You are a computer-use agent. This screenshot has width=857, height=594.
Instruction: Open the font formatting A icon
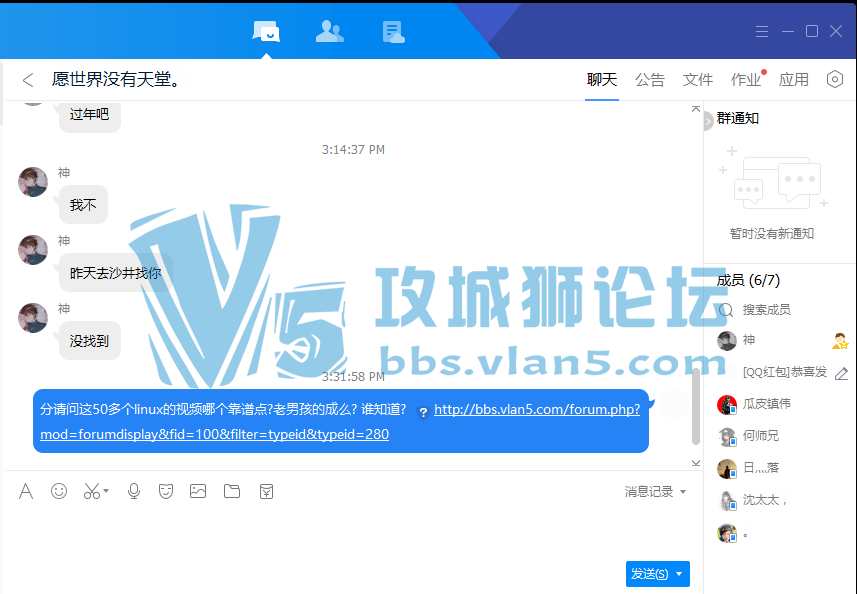point(26,491)
